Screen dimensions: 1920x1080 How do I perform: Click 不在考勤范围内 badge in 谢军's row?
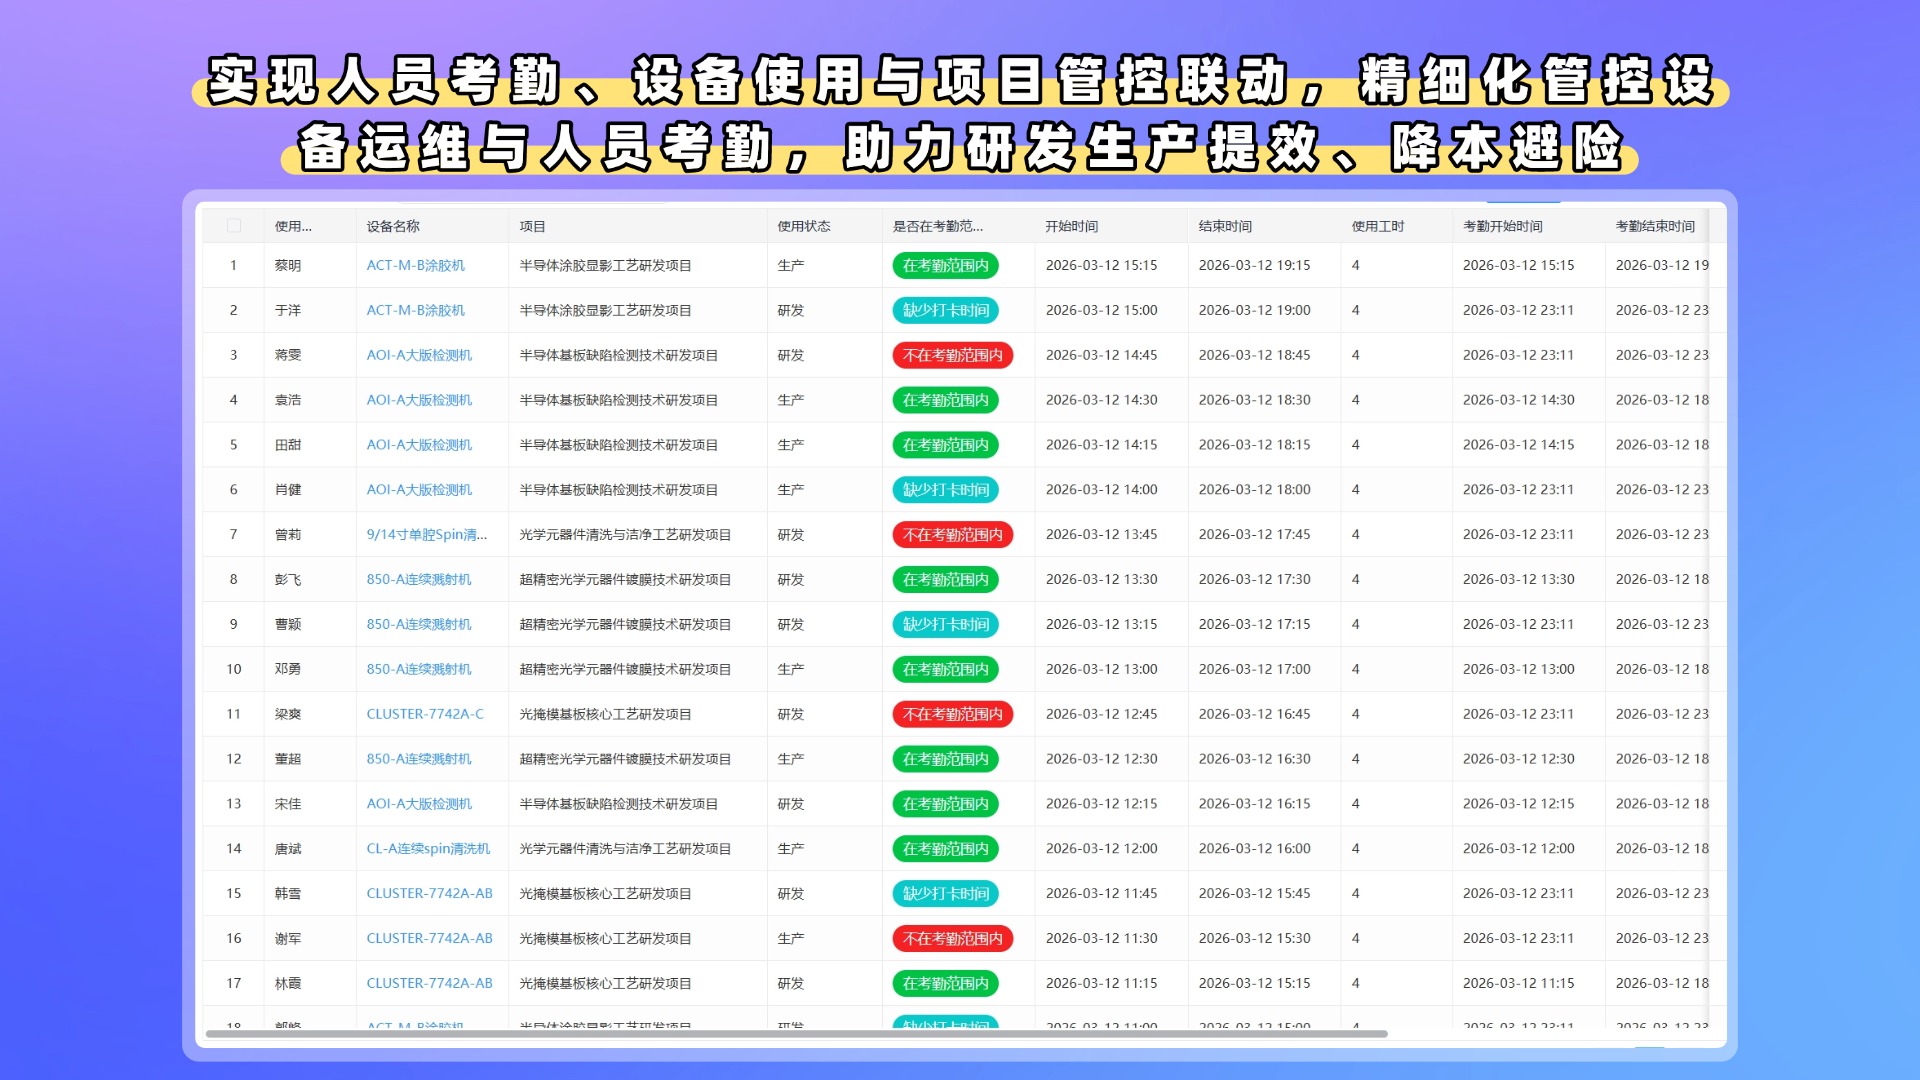click(x=952, y=939)
